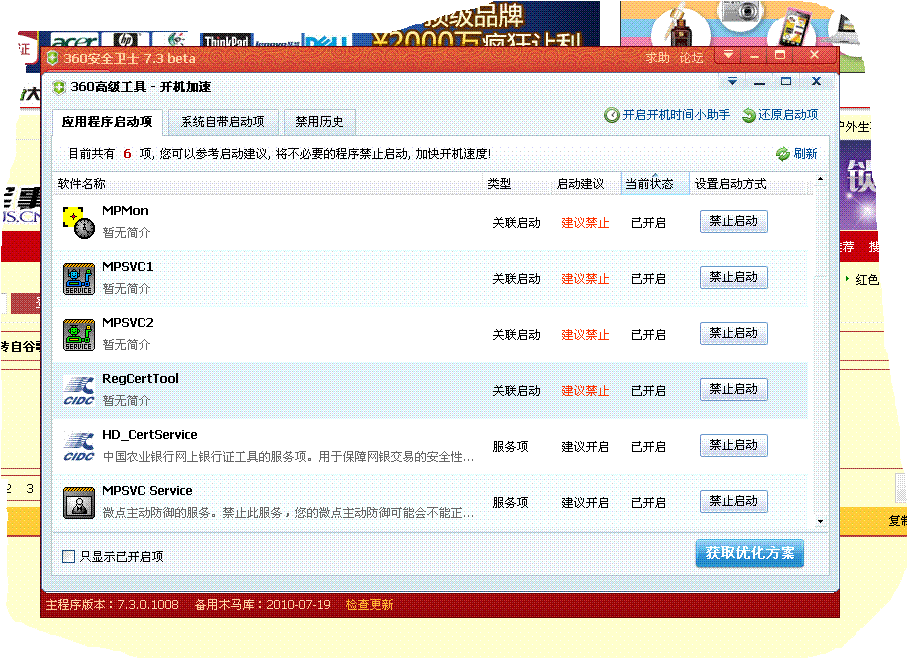Disable startup for MPSVC1
909x660 pixels.
[x=734, y=277]
